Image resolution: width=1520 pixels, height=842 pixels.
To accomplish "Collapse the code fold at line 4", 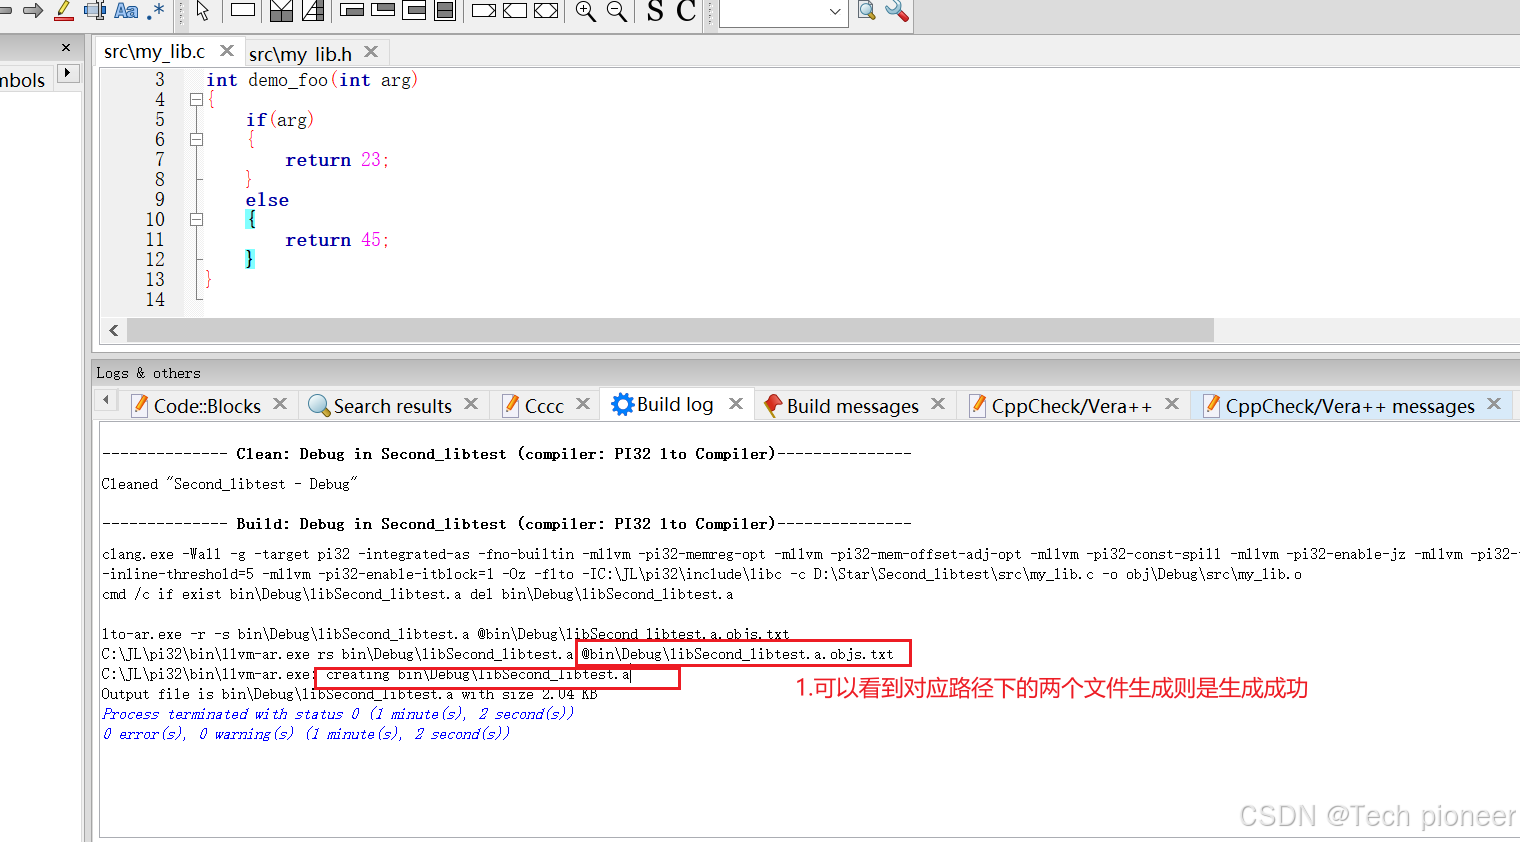I will pos(196,99).
